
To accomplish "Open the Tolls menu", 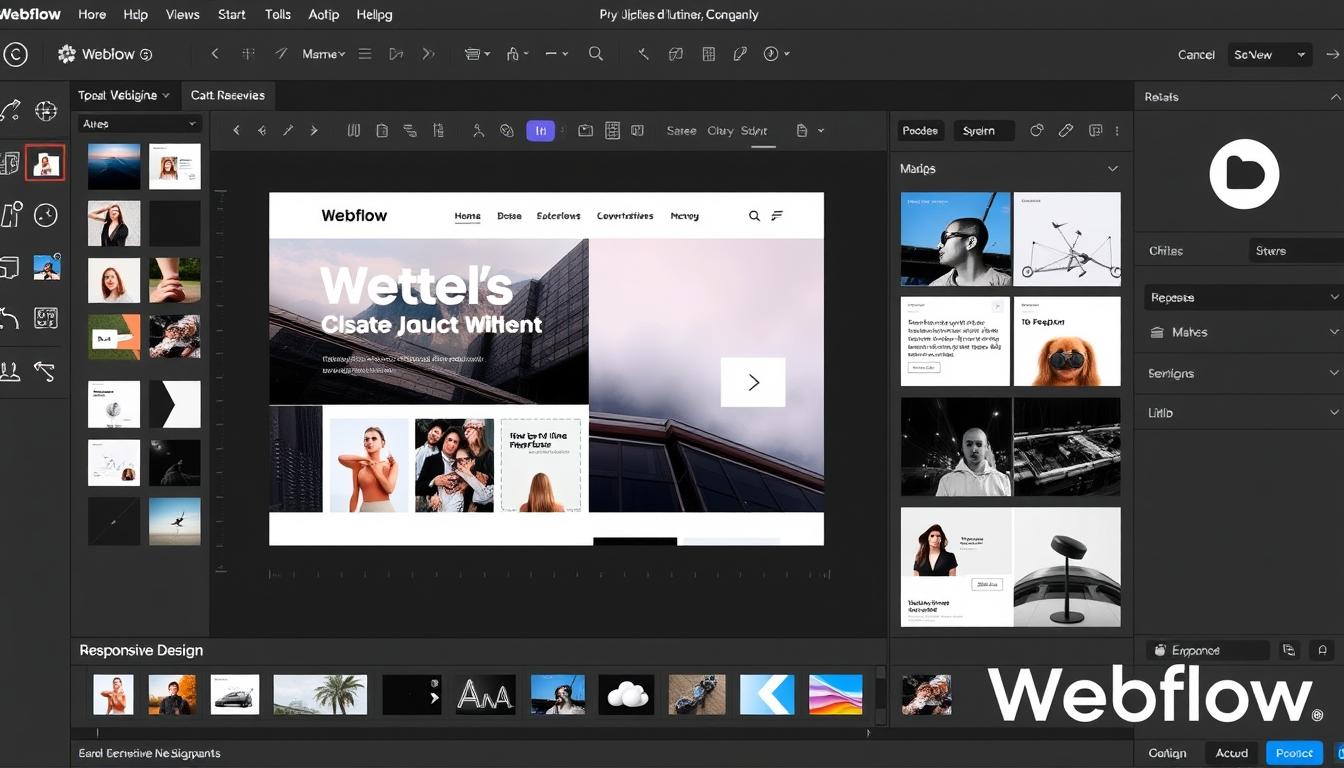I will coord(278,14).
